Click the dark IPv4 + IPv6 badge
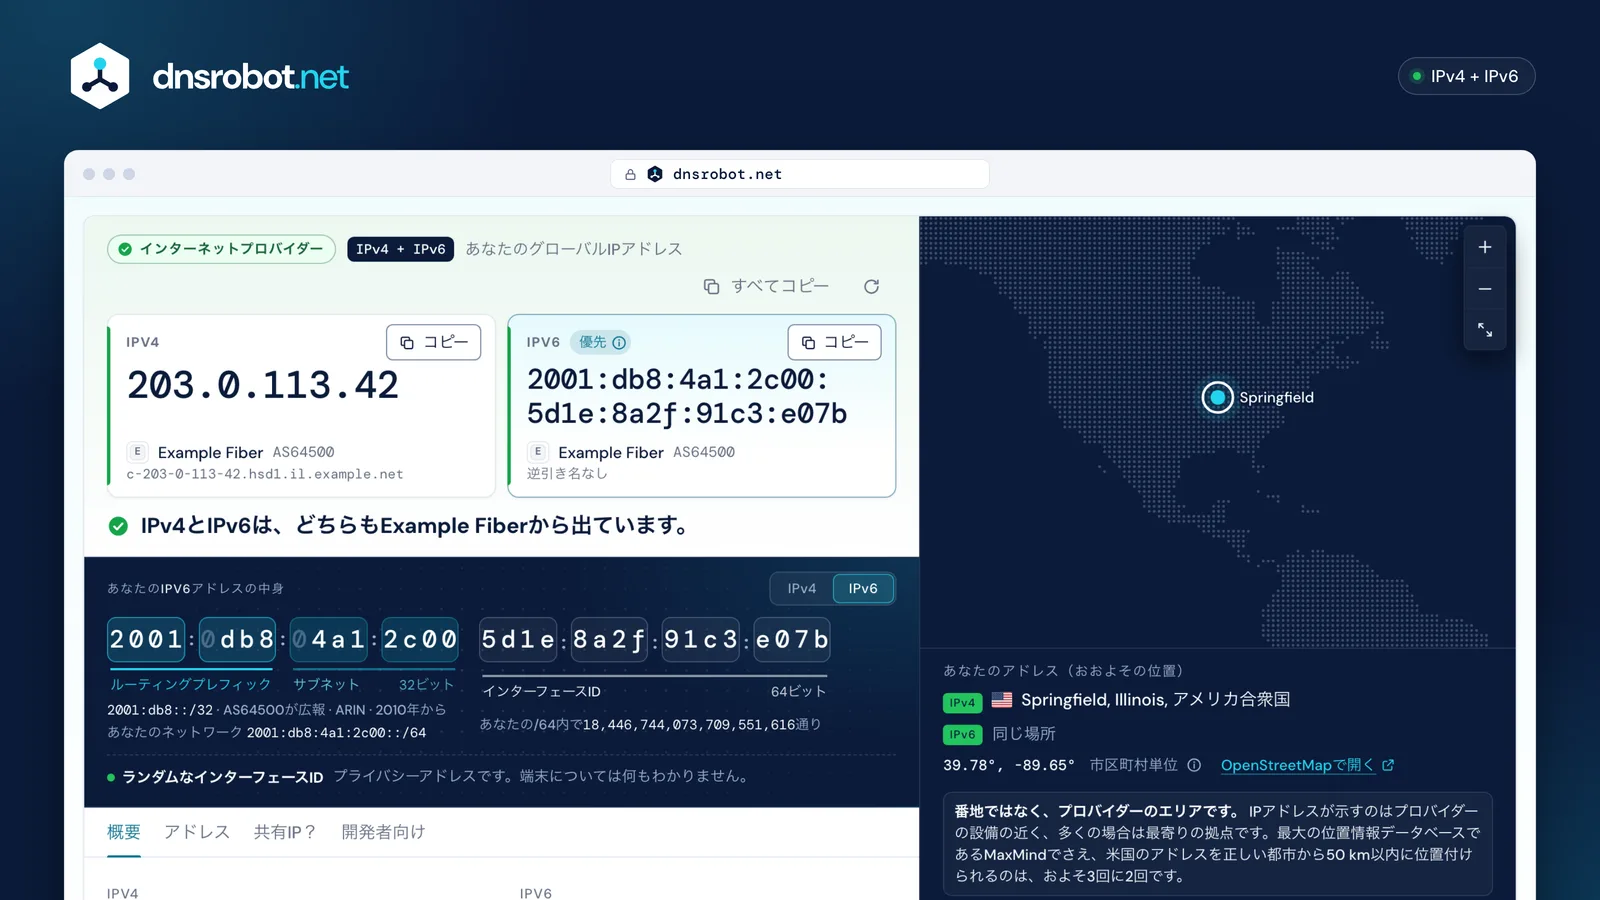Viewport: 1600px width, 900px height. pyautogui.click(x=401, y=249)
